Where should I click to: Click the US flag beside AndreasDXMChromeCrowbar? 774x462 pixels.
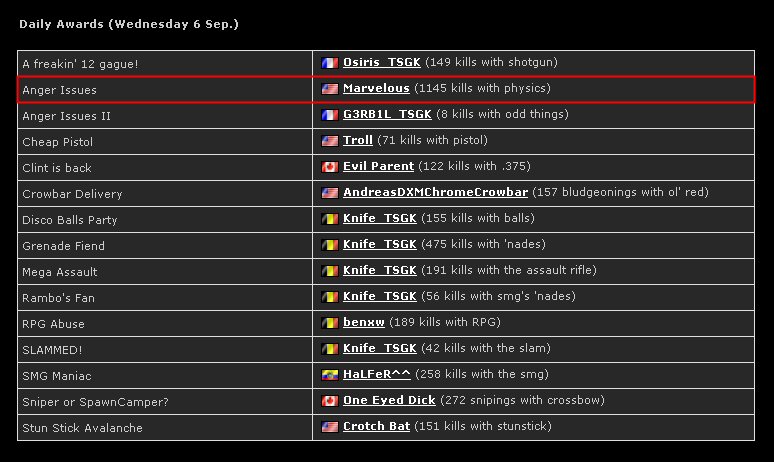point(329,193)
